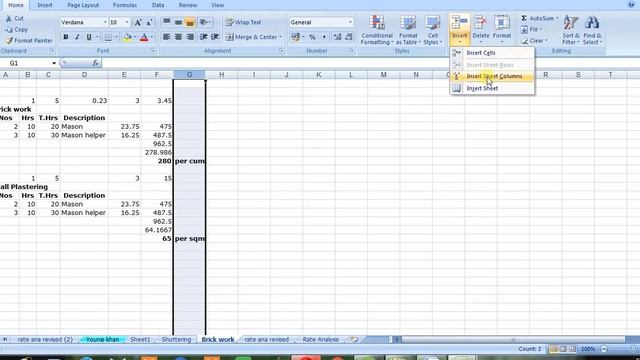The width and height of the screenshot is (640, 360).
Task: Center text horizontally
Action: click(178, 37)
